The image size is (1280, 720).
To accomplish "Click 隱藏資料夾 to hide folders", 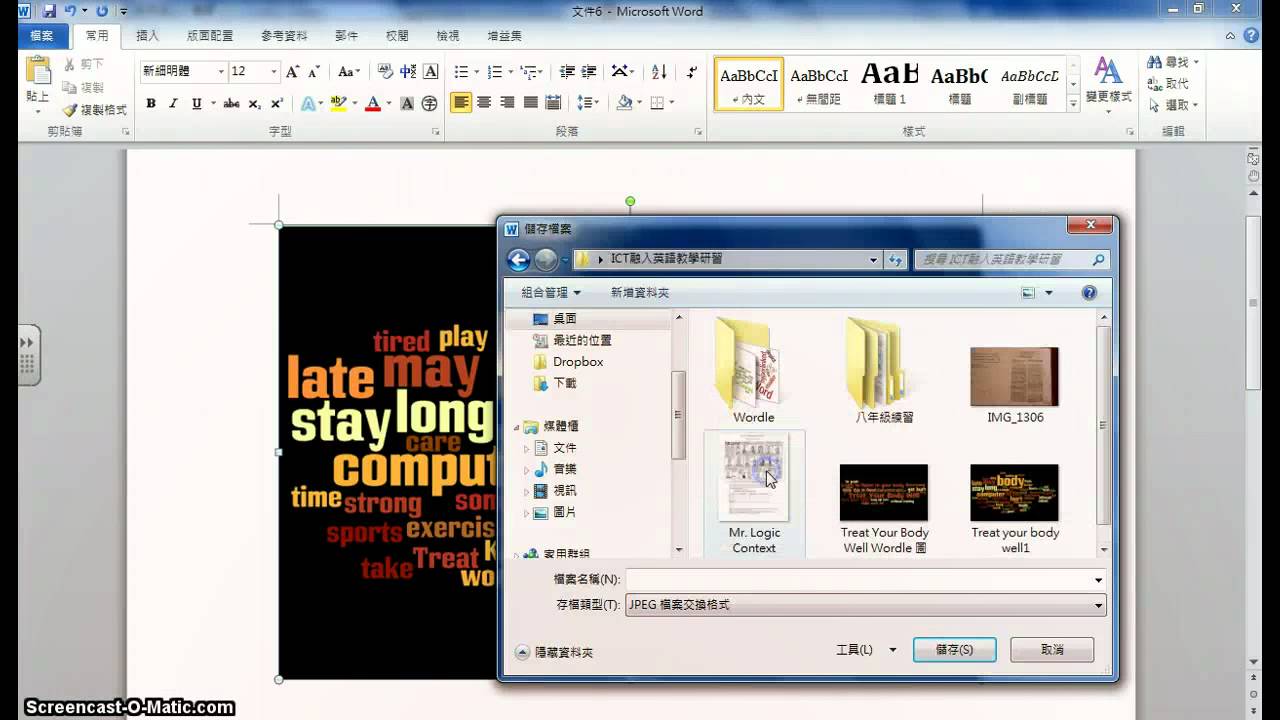I will coord(553,652).
